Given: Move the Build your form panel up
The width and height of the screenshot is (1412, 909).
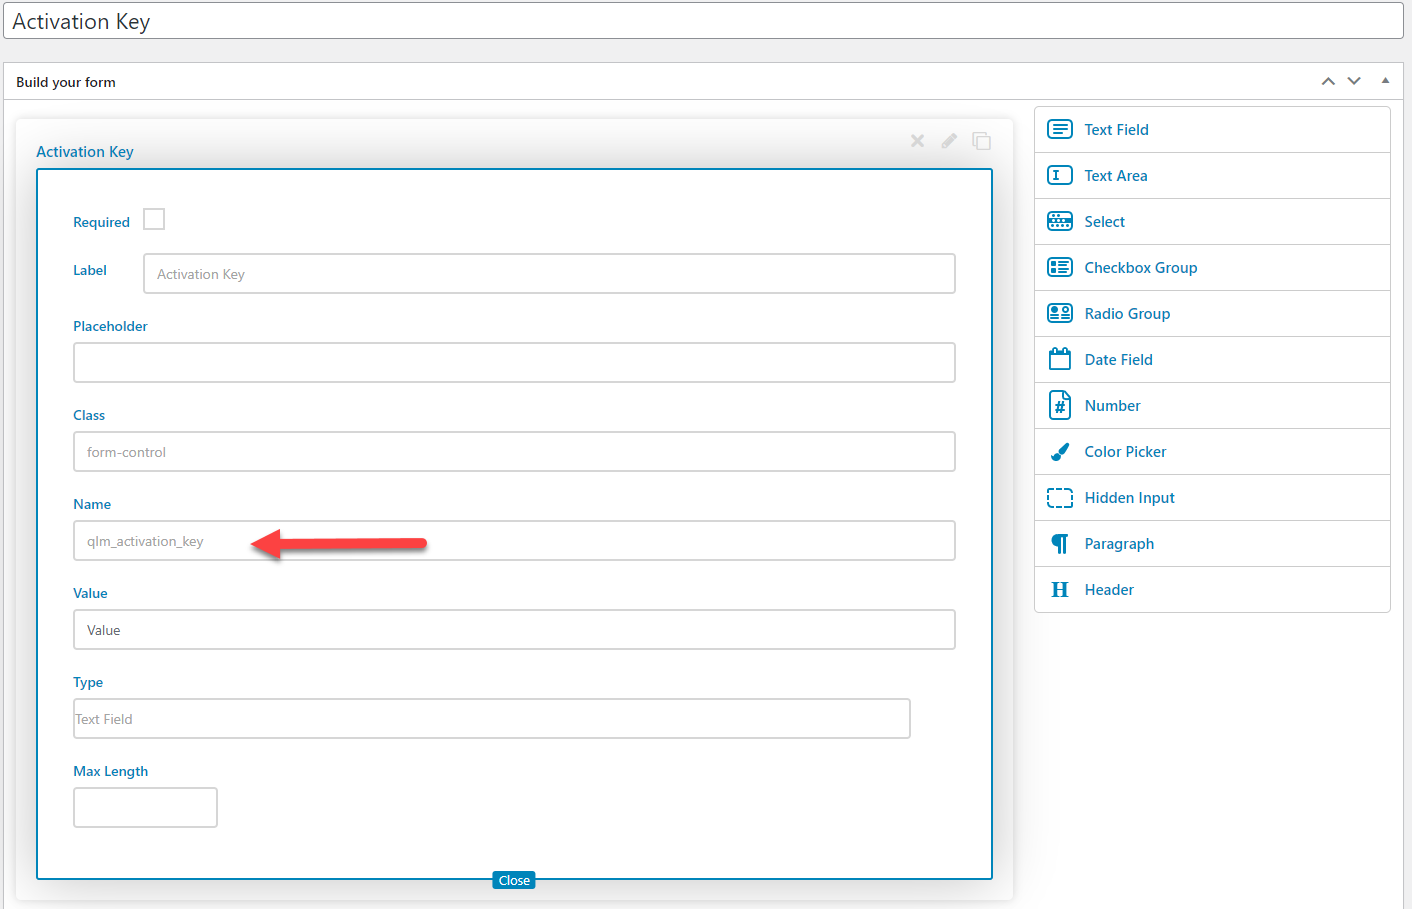Looking at the screenshot, I should [x=1328, y=81].
